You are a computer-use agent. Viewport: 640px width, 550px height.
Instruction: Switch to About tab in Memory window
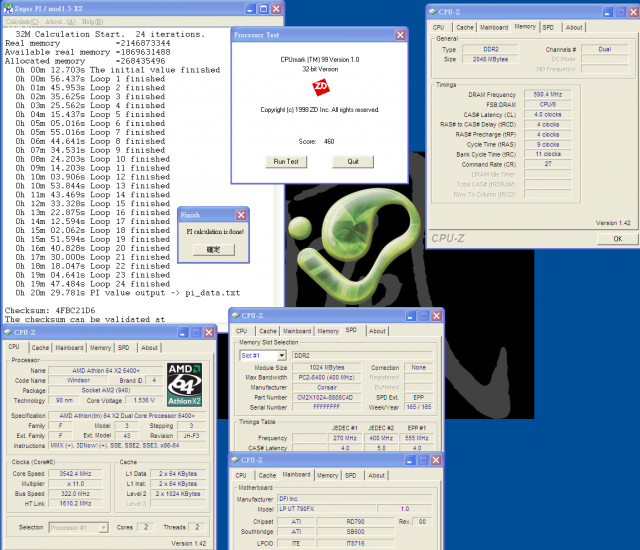[x=574, y=27]
